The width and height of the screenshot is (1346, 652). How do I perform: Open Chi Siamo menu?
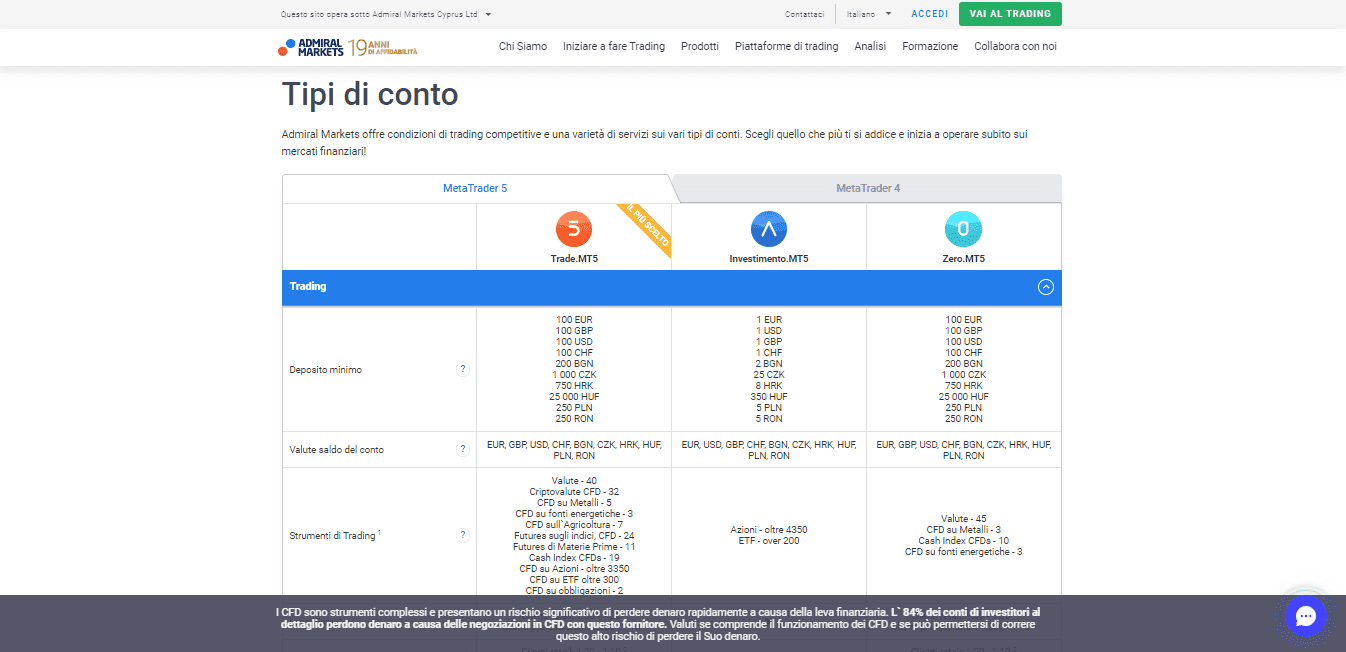coord(523,46)
